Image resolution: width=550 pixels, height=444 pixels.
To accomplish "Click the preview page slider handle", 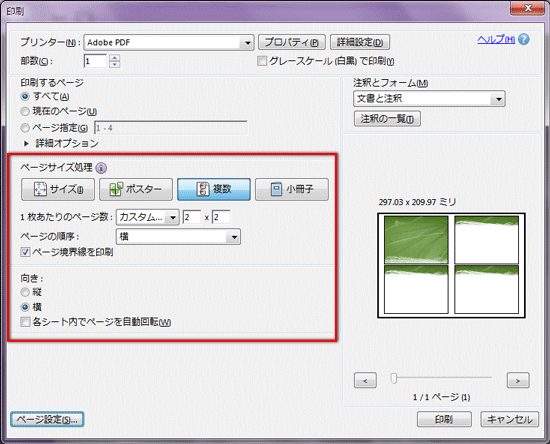I will (x=394, y=378).
